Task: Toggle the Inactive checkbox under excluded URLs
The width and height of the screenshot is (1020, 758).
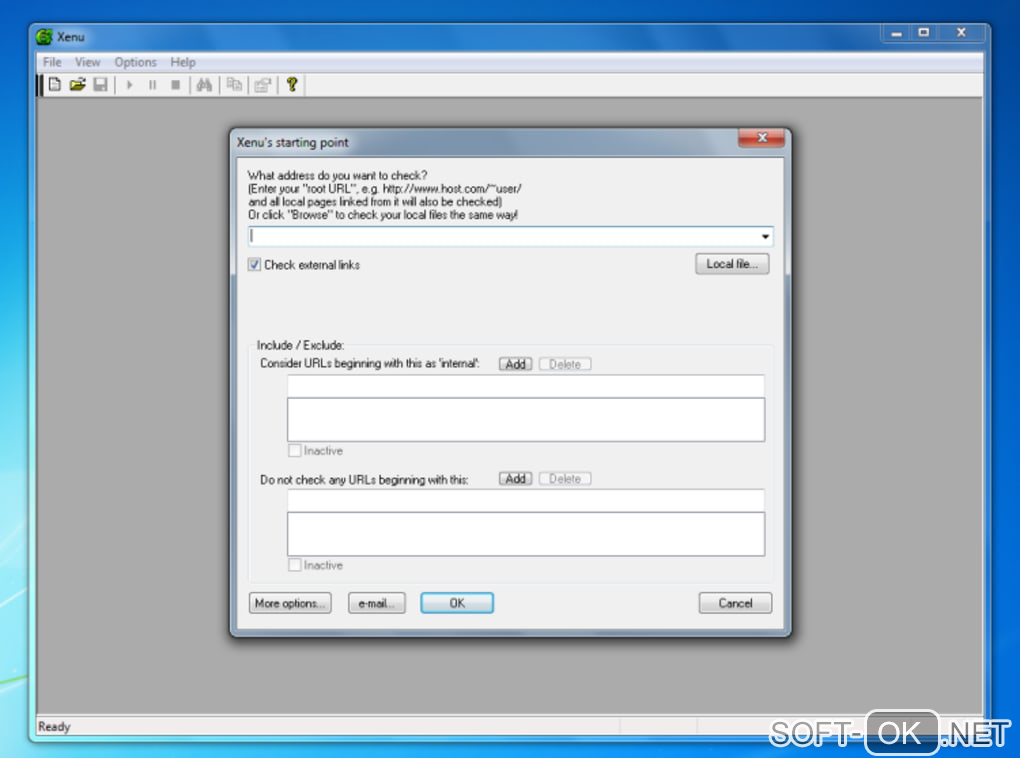Action: pos(295,565)
